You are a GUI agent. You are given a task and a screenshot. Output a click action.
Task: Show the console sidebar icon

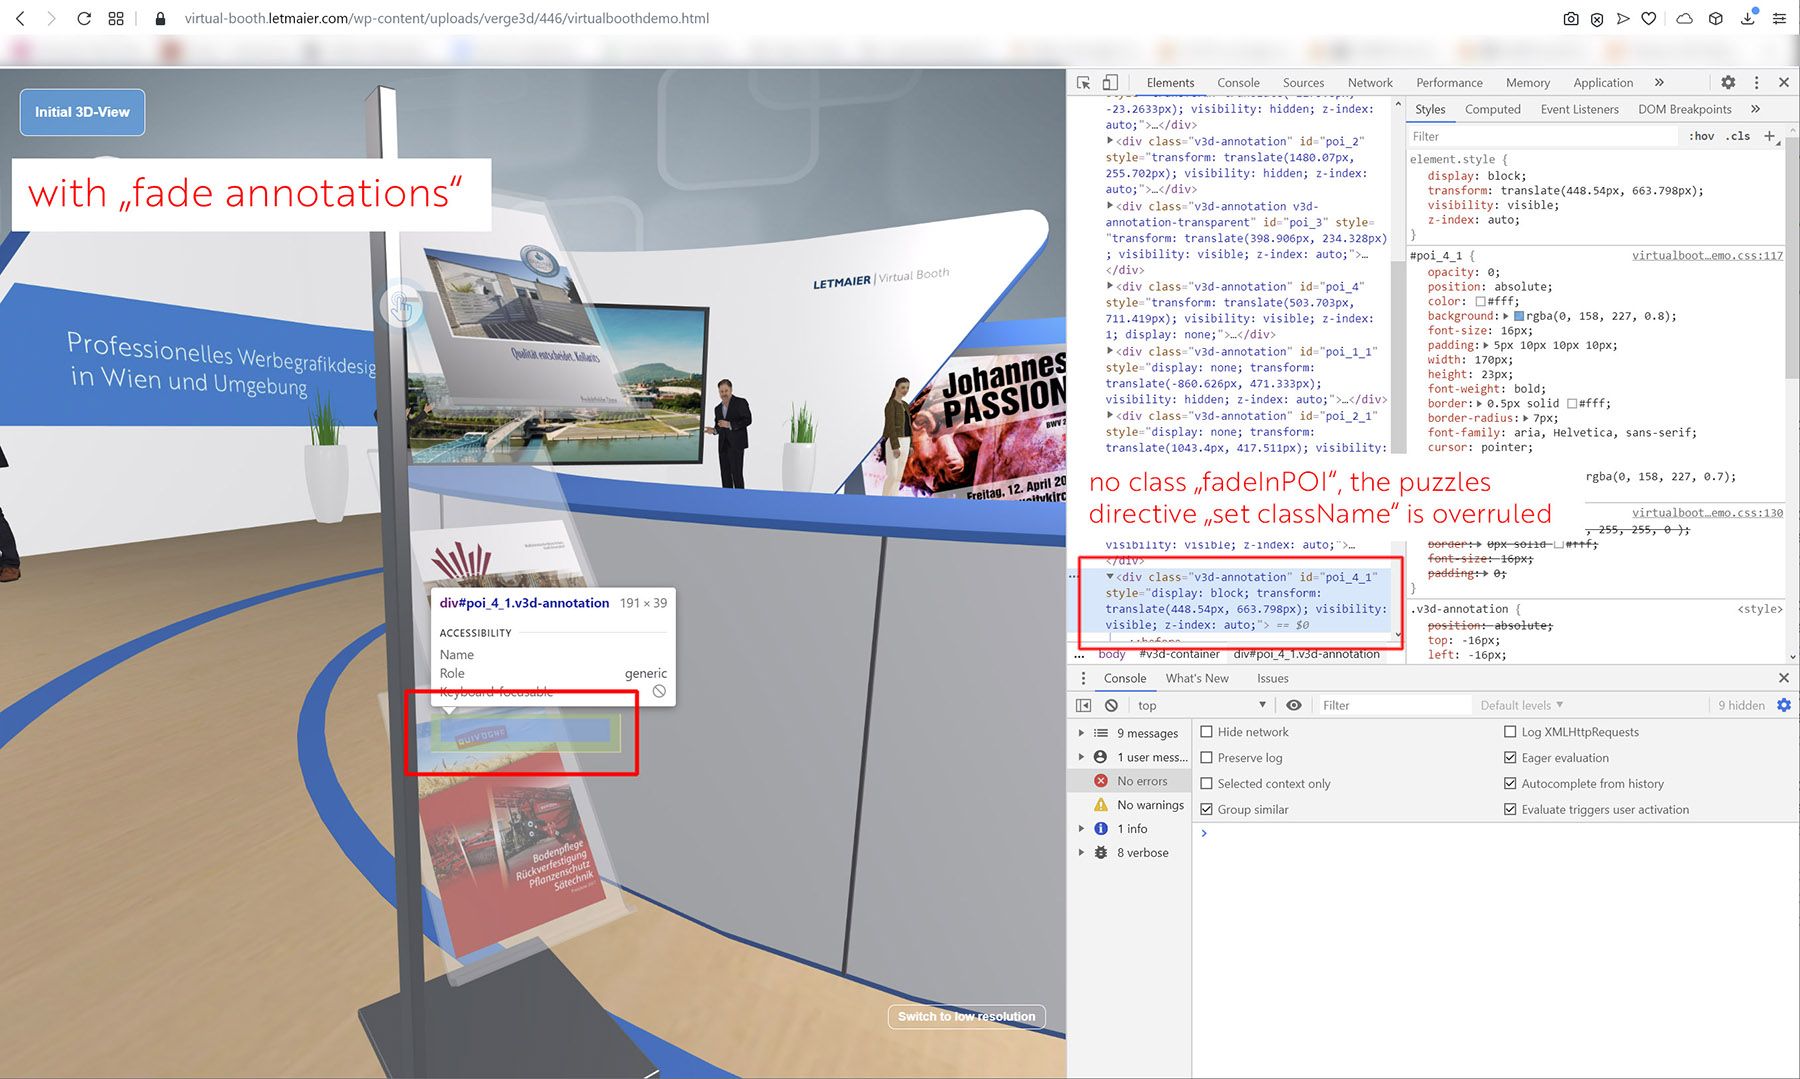tap(1083, 705)
